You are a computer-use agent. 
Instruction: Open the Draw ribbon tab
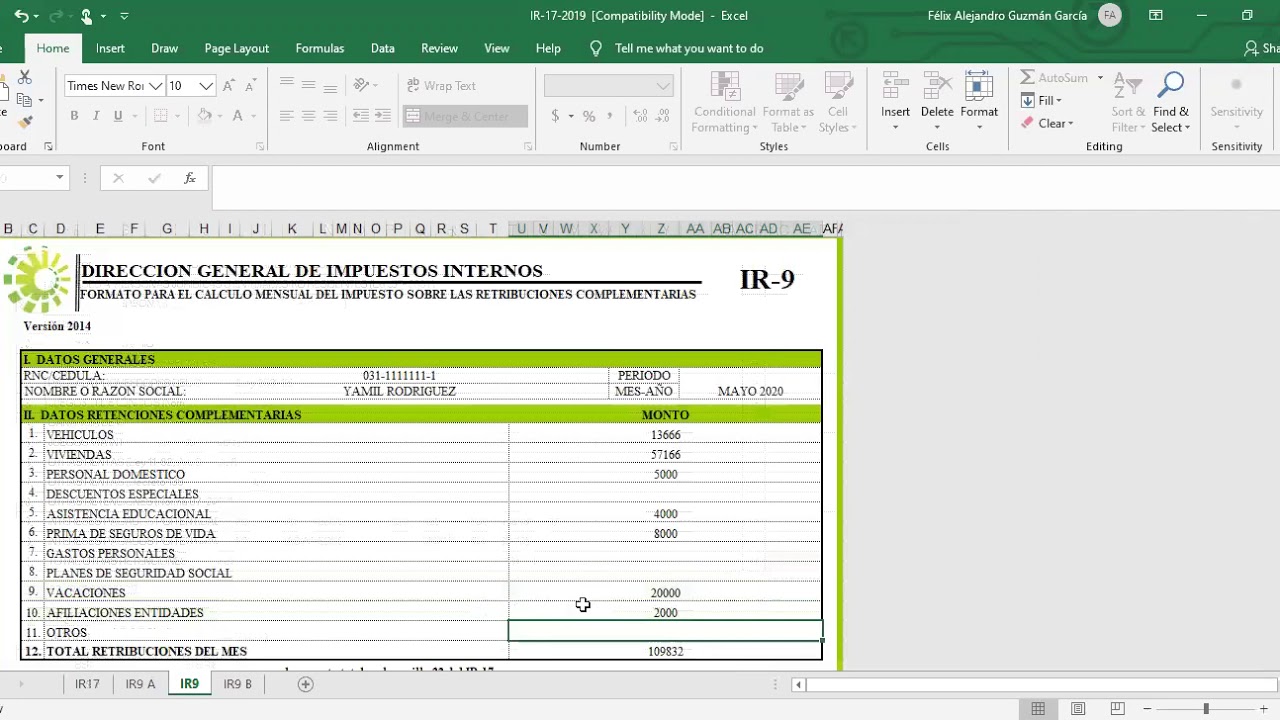[164, 48]
